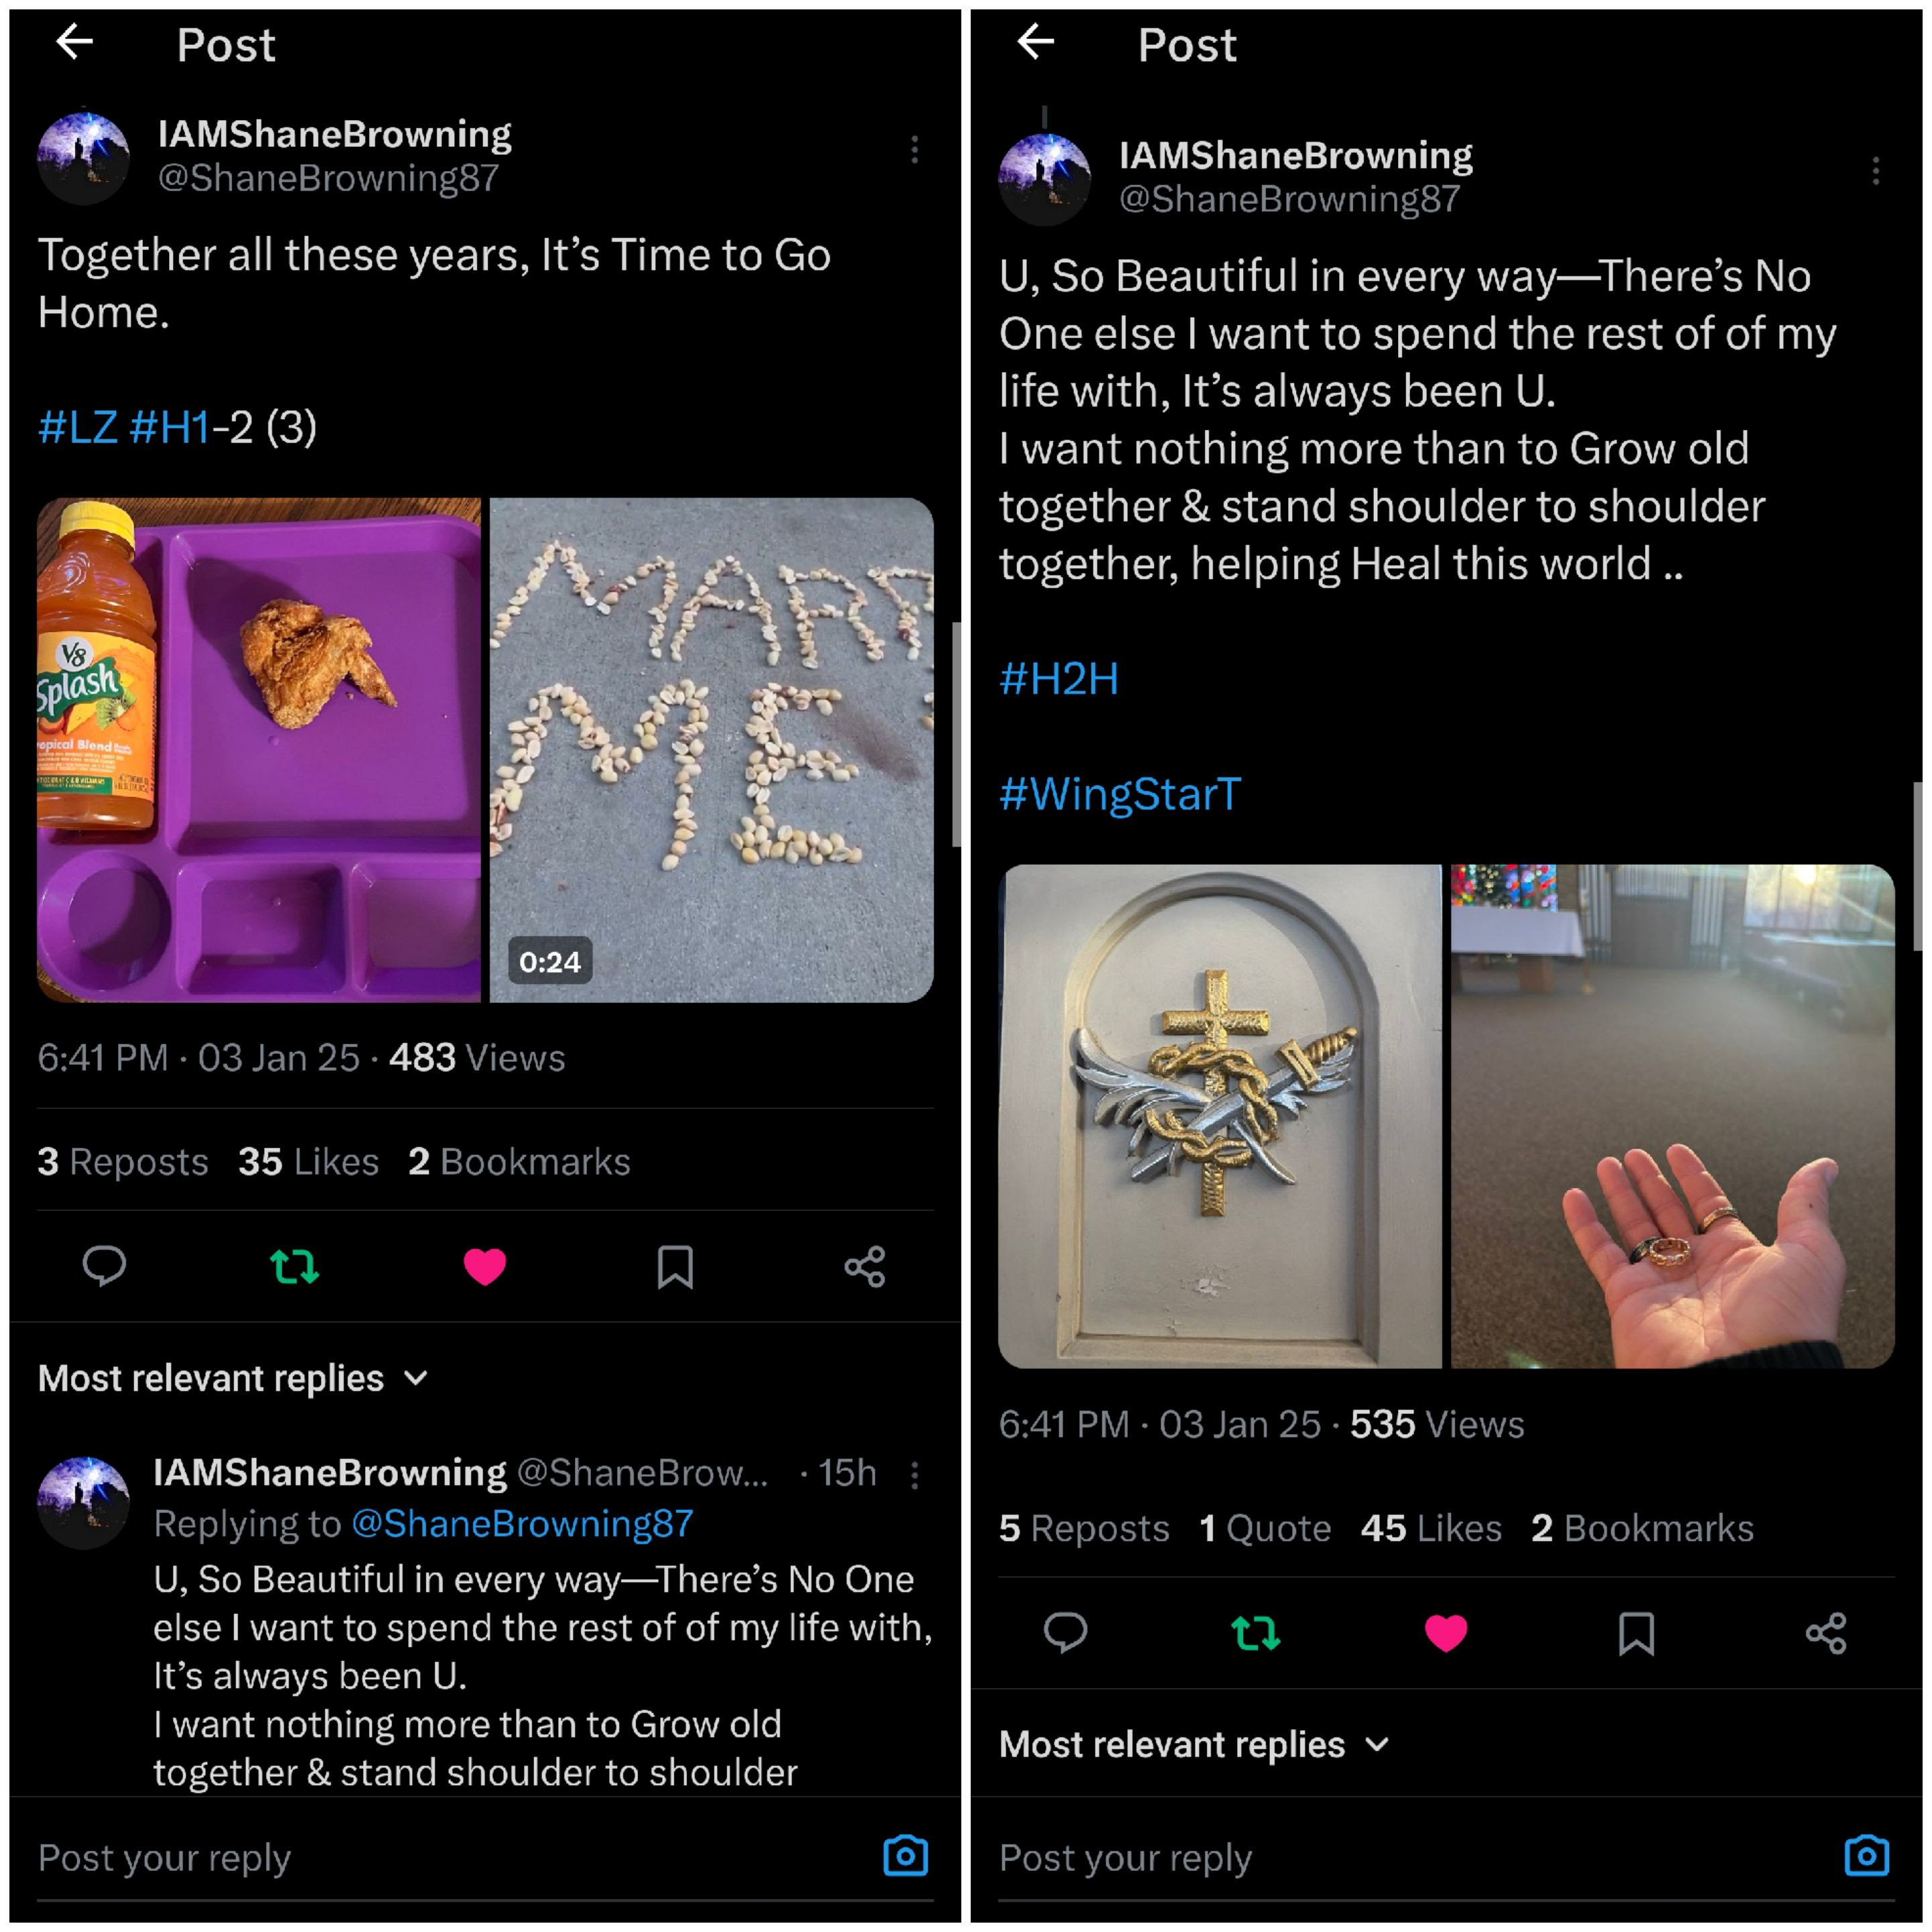Image resolution: width=1932 pixels, height=1932 pixels.
Task: Go back using right post's arrow
Action: (1036, 42)
